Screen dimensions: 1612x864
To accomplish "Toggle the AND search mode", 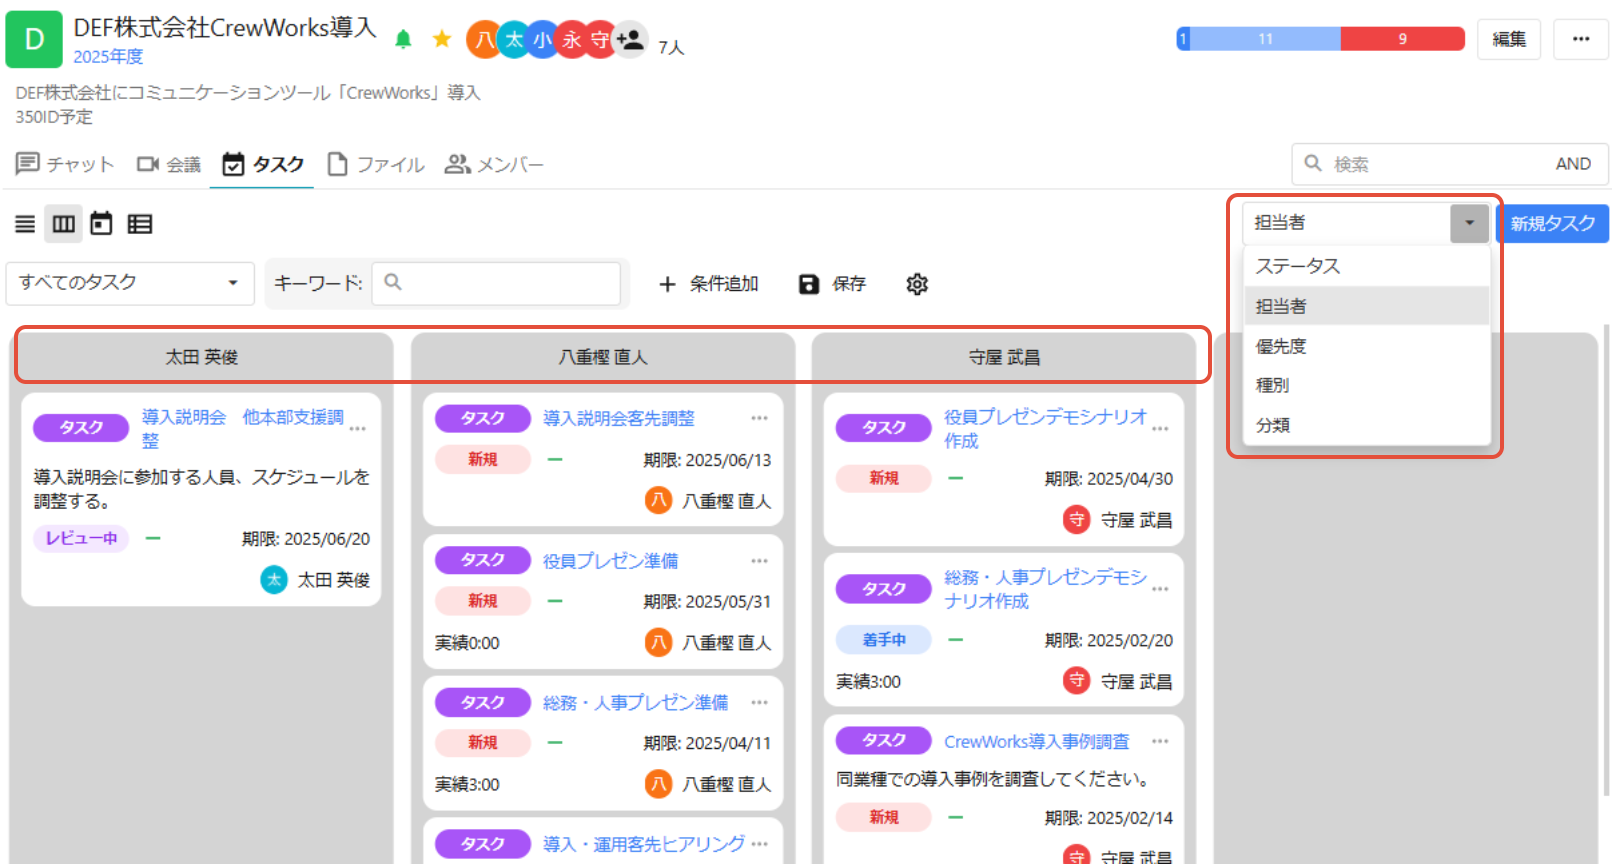I will click(x=1573, y=164).
